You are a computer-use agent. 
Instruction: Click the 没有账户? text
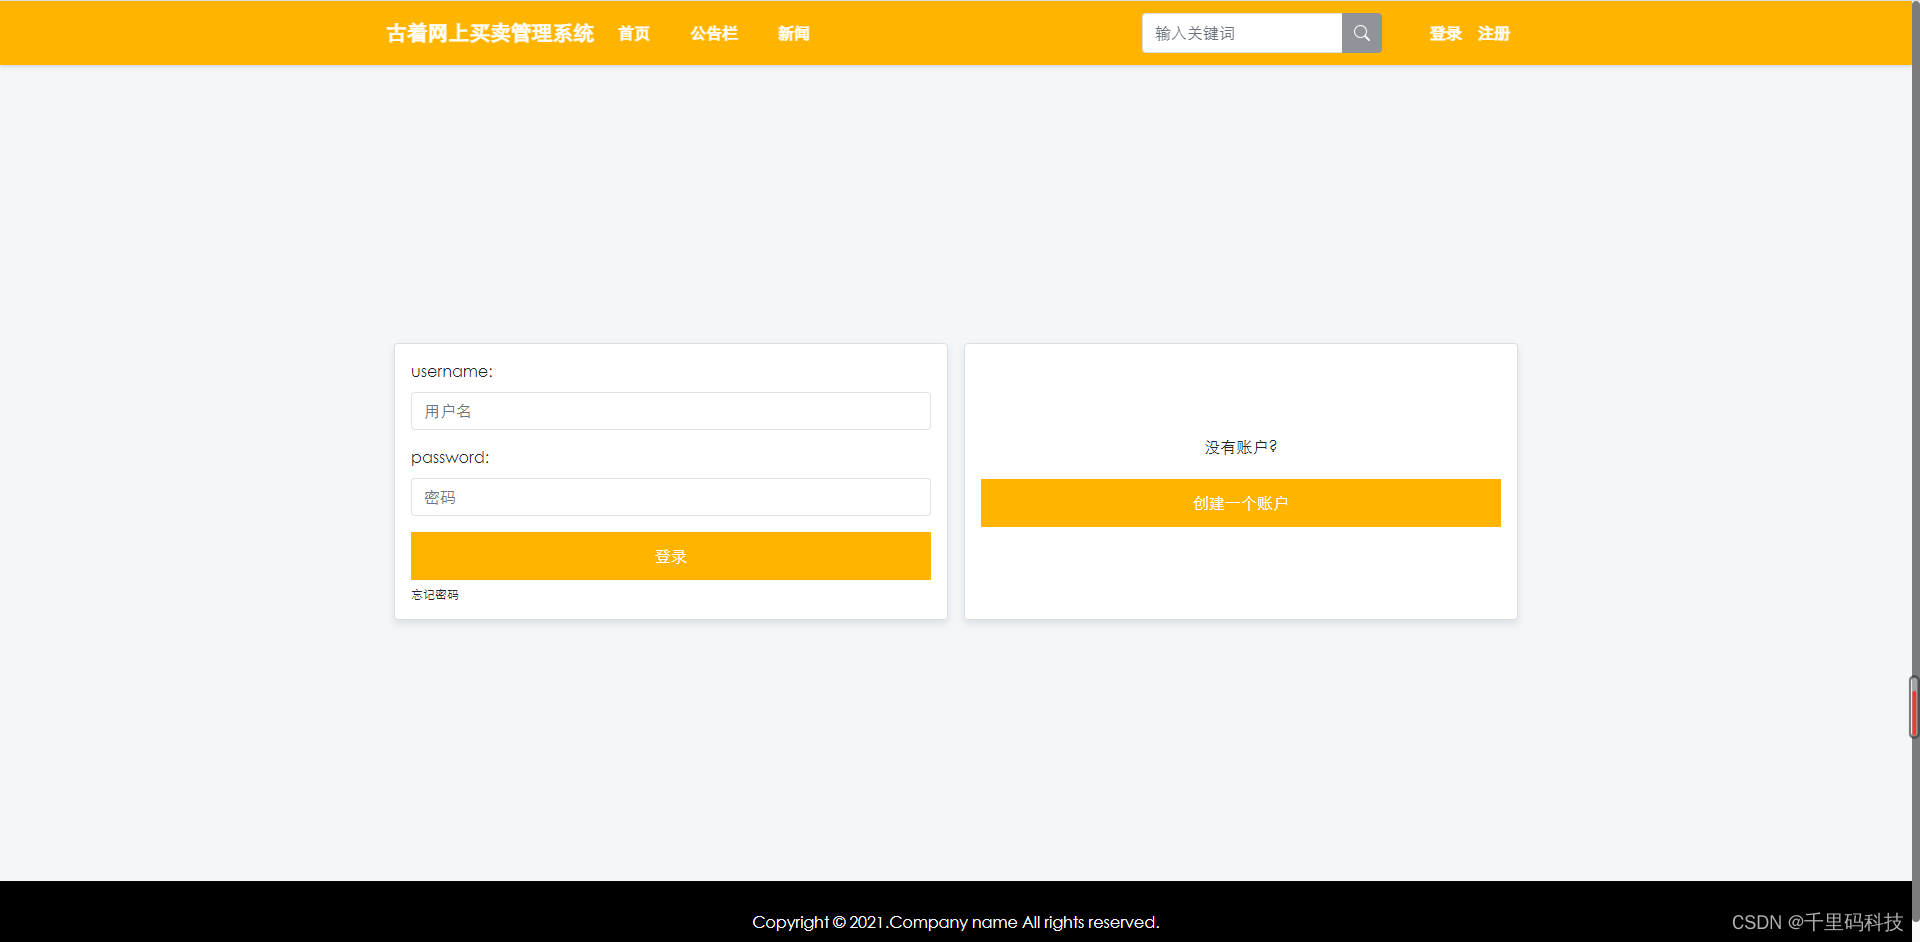[x=1241, y=447]
